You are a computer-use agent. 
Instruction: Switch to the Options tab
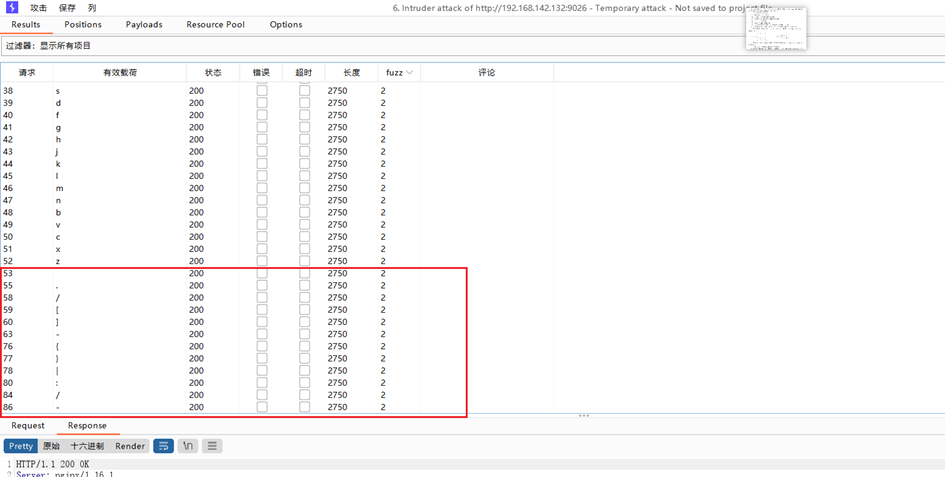point(286,25)
